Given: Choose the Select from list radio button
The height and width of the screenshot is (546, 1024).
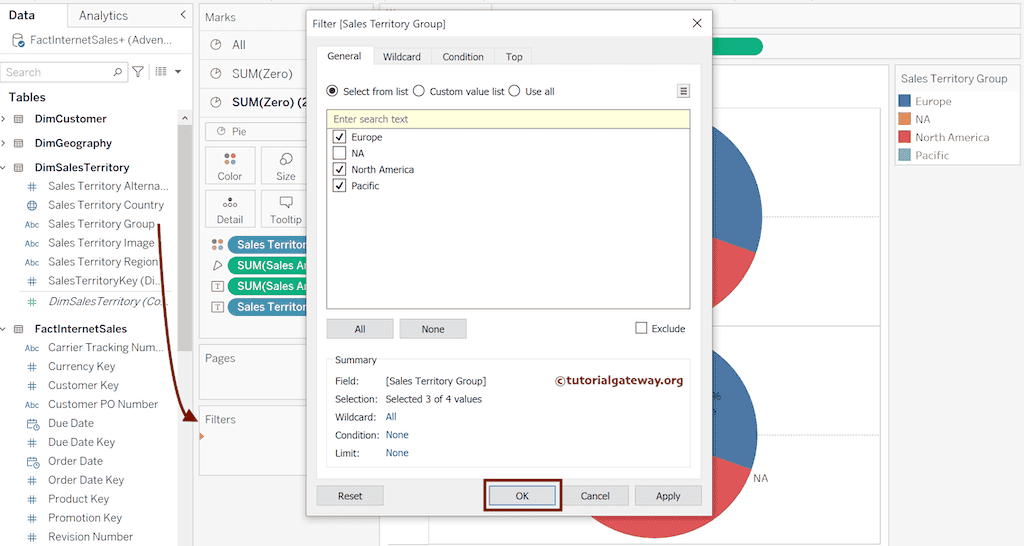Looking at the screenshot, I should coord(332,91).
